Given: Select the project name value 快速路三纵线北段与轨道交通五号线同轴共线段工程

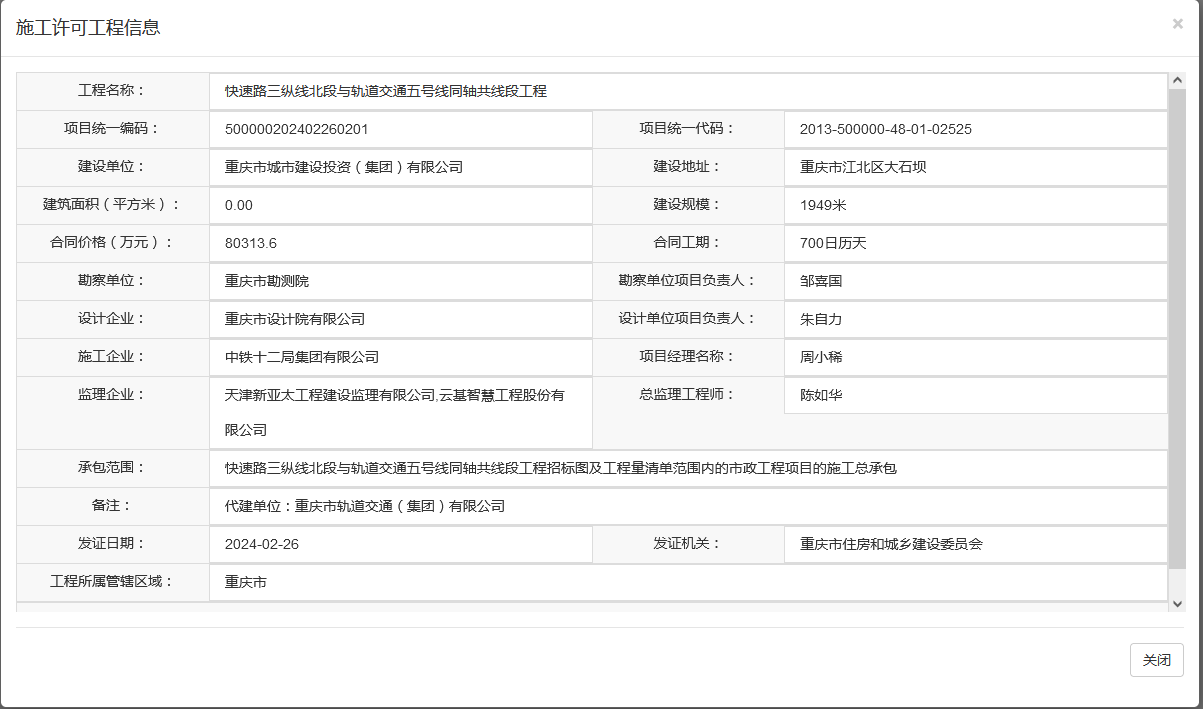Looking at the screenshot, I should [386, 91].
